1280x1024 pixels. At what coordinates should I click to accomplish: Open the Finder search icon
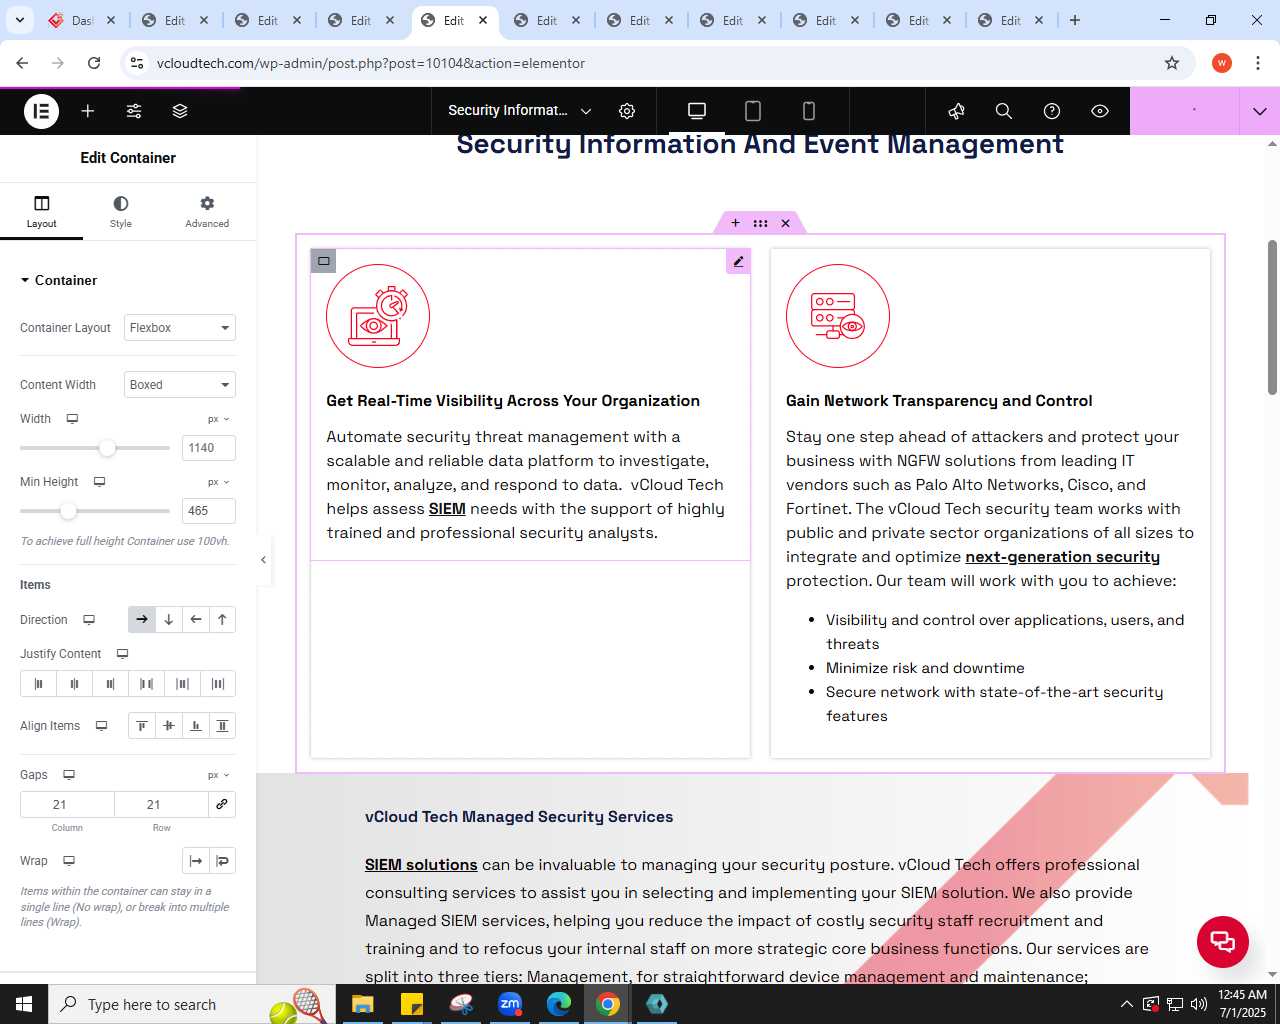[1004, 111]
